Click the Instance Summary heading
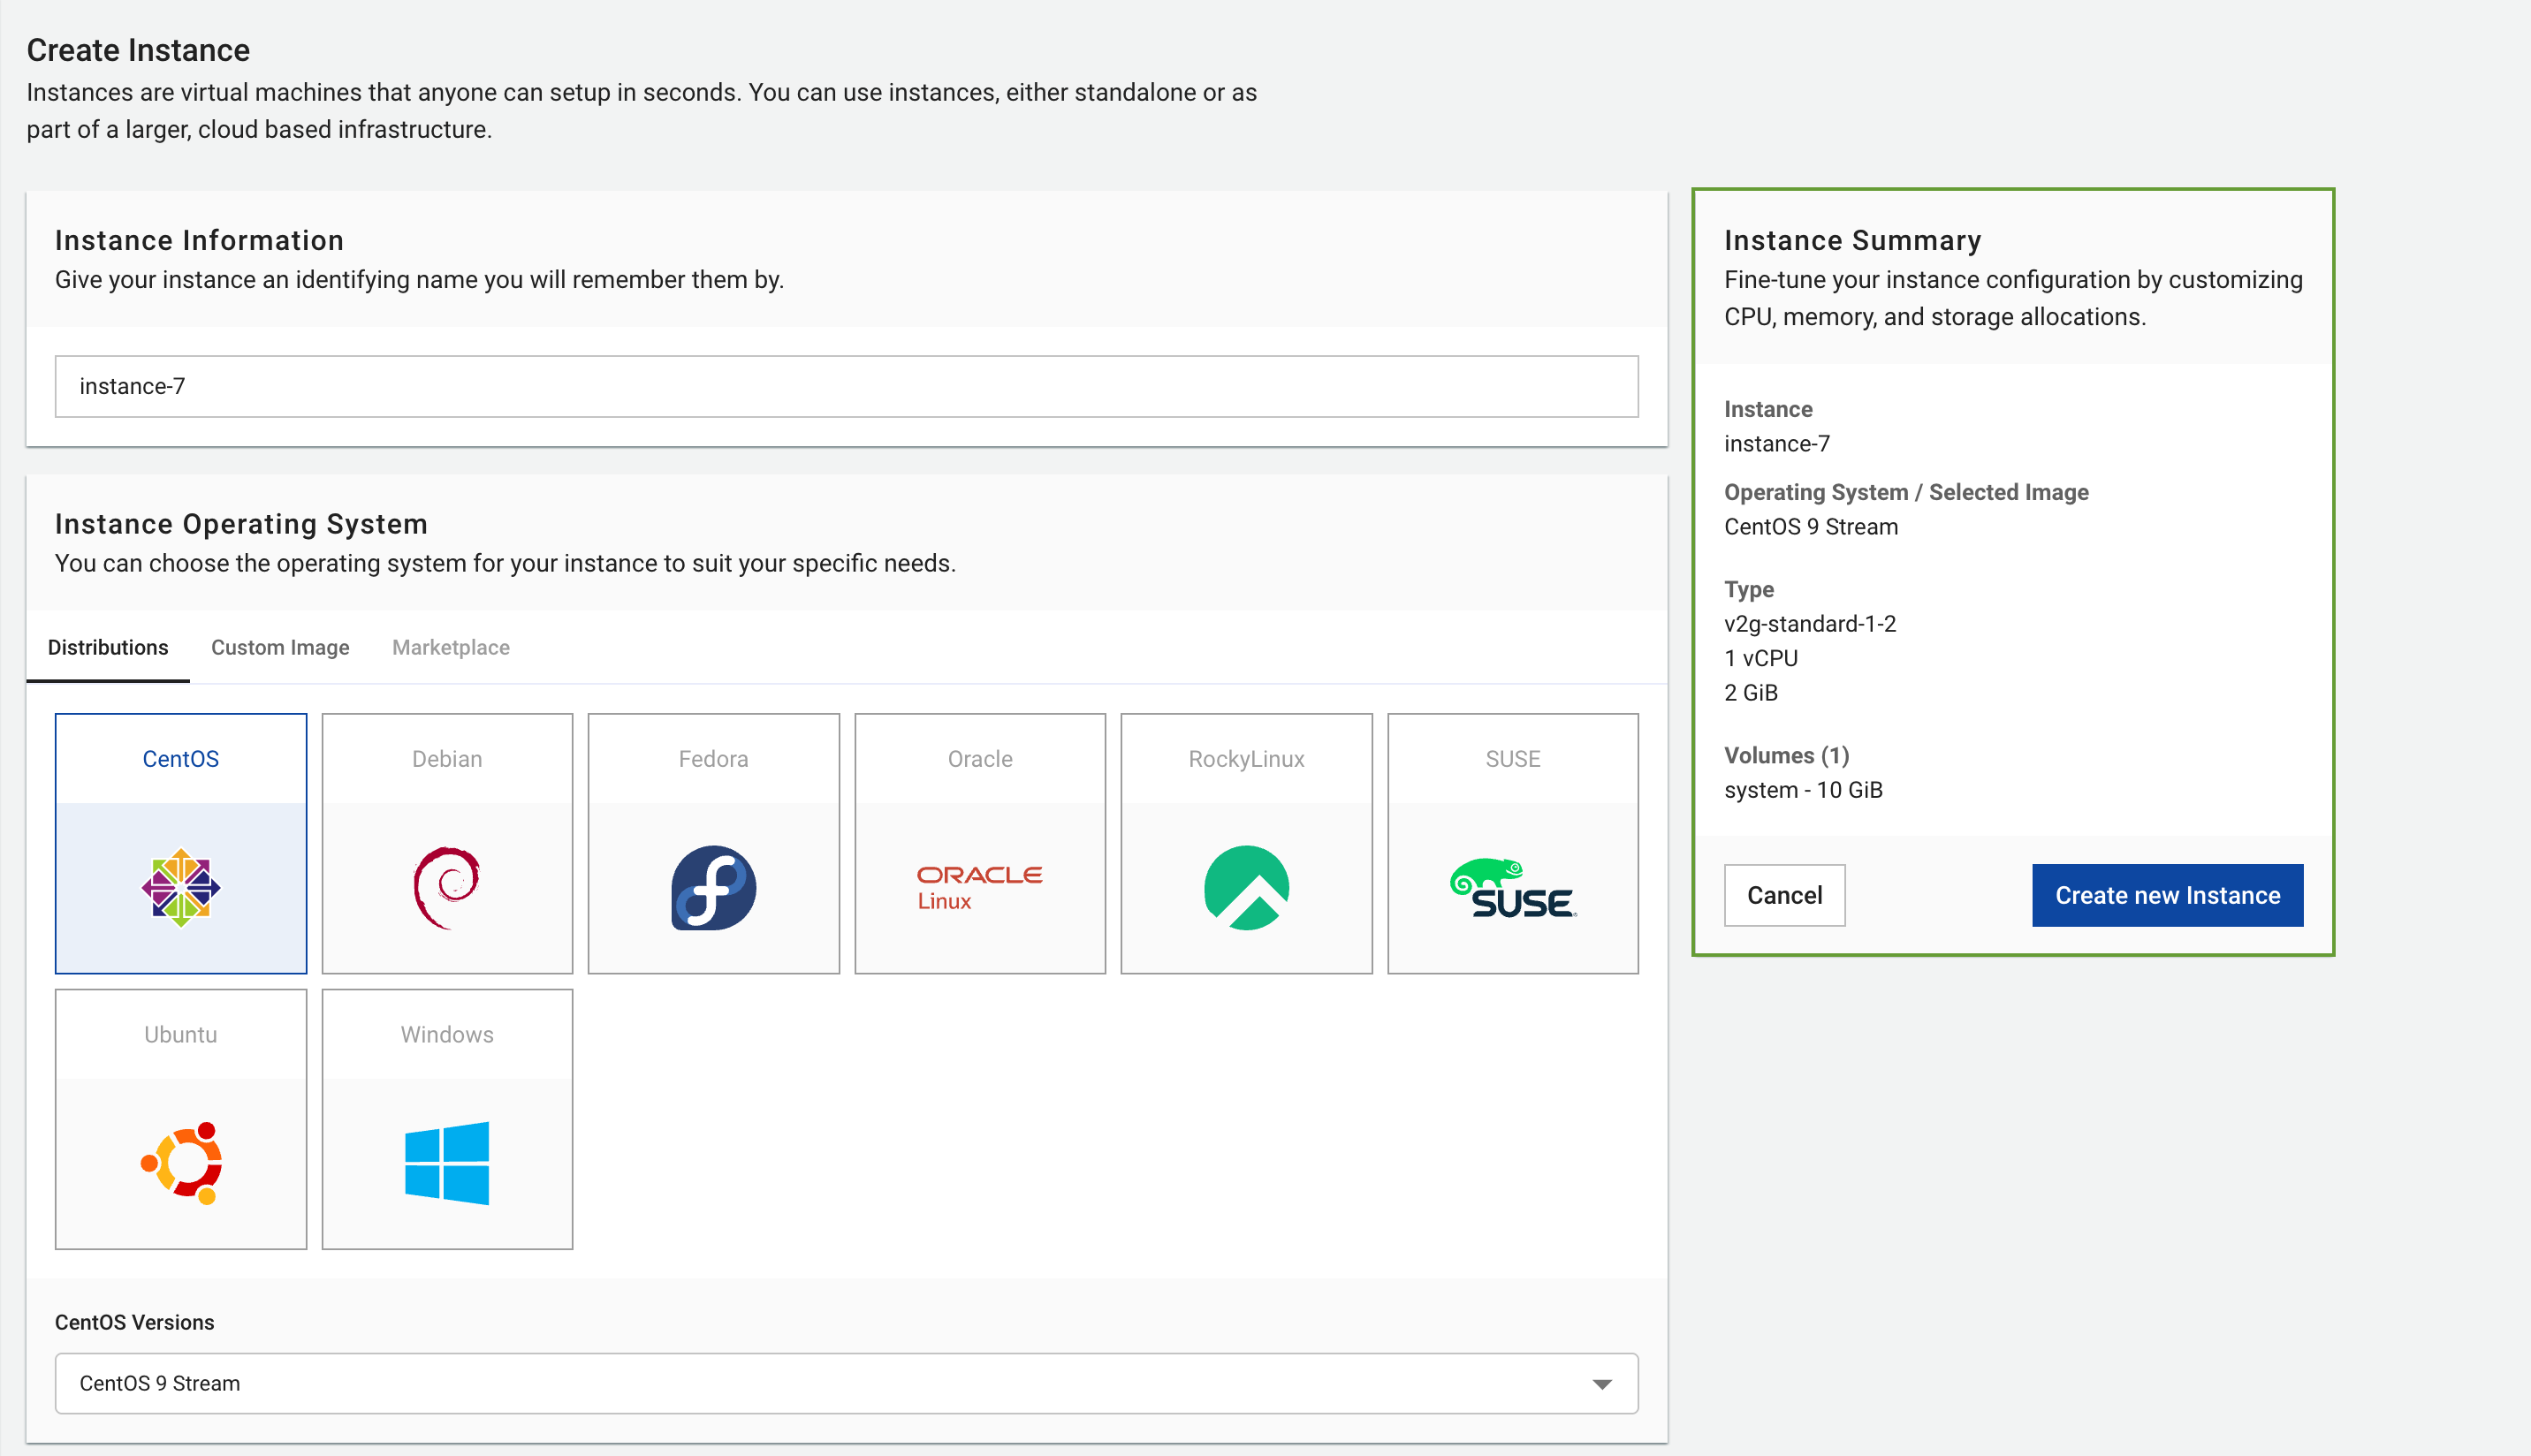Viewport: 2531px width, 1456px height. (1852, 240)
